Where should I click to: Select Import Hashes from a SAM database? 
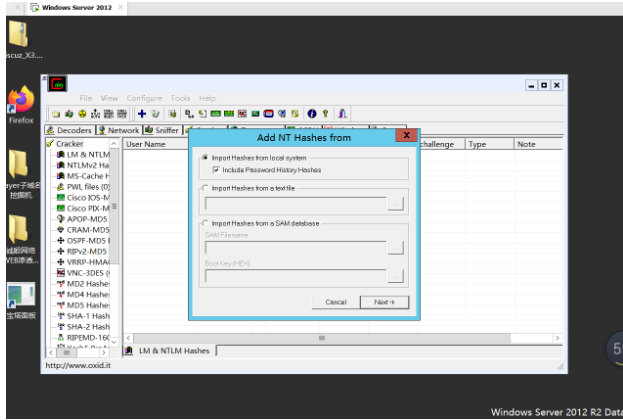pyautogui.click(x=261, y=223)
